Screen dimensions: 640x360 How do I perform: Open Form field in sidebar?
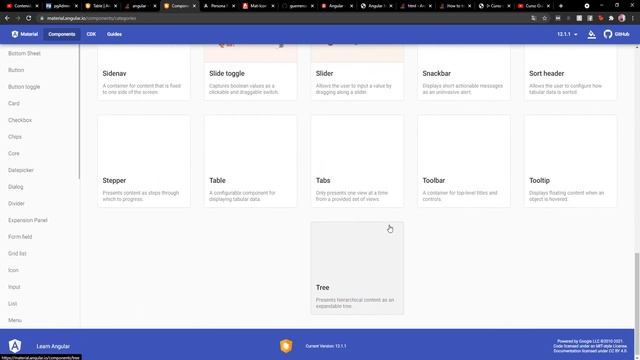click(20, 237)
